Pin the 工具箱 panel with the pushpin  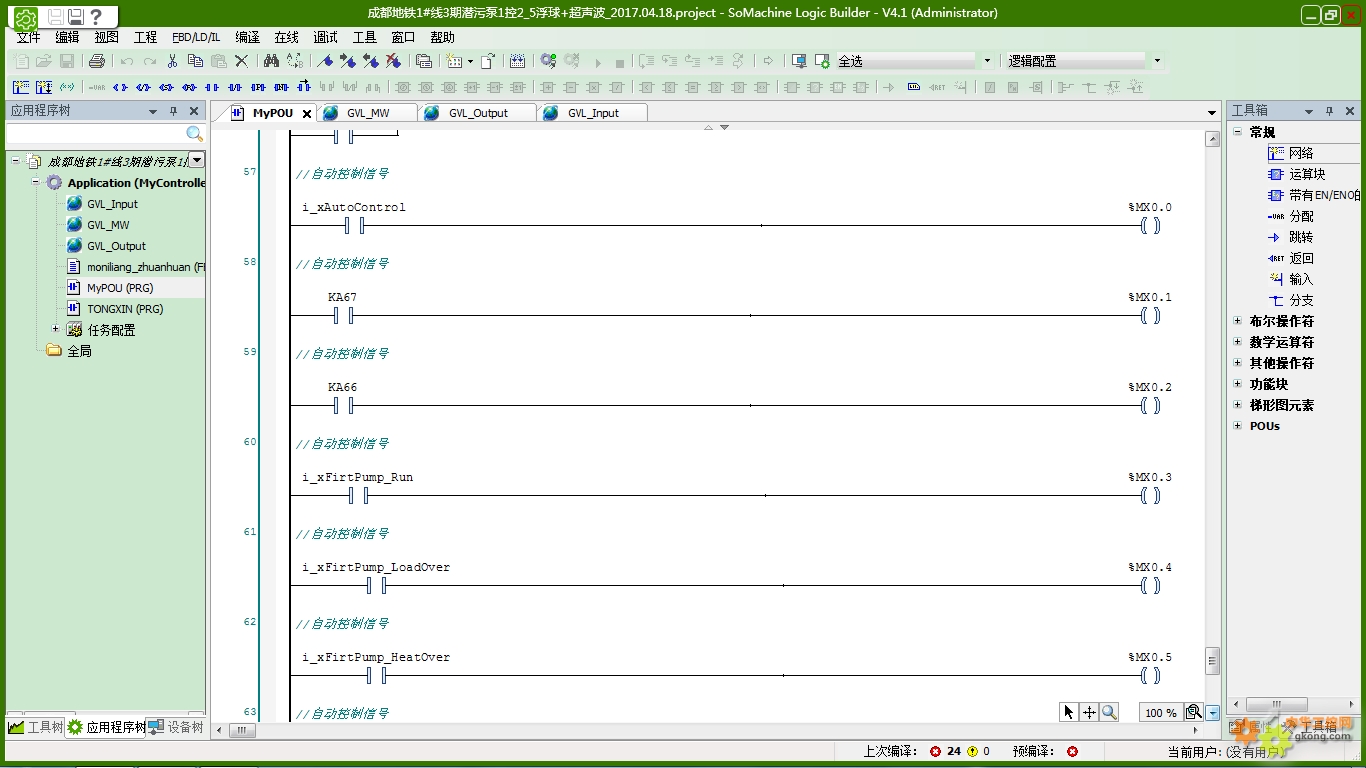[x=1329, y=111]
